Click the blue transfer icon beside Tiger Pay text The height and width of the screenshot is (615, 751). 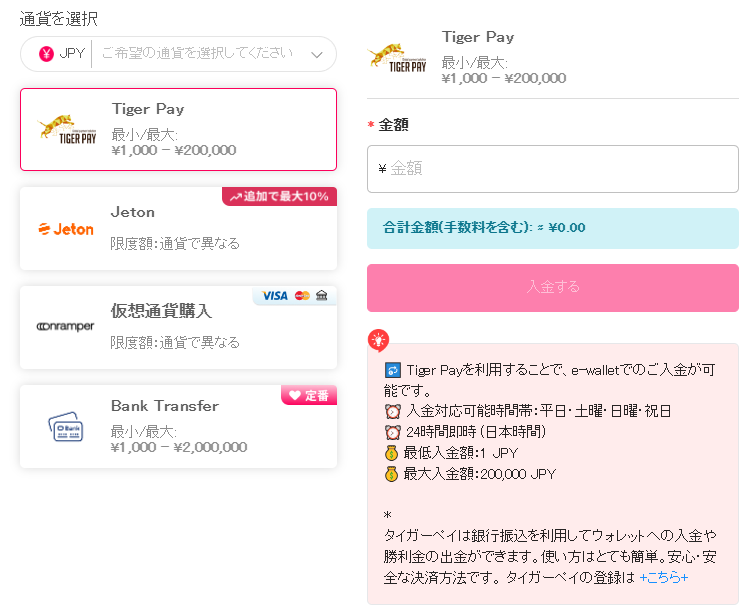point(392,370)
